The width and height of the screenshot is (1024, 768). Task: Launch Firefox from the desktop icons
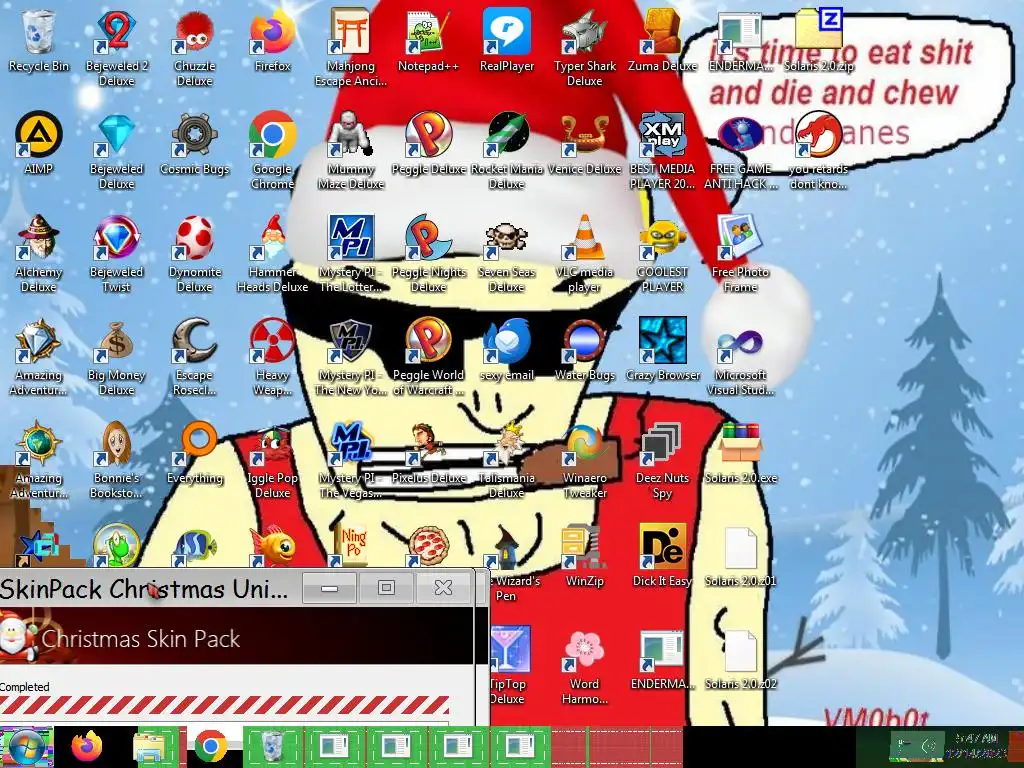click(x=272, y=41)
